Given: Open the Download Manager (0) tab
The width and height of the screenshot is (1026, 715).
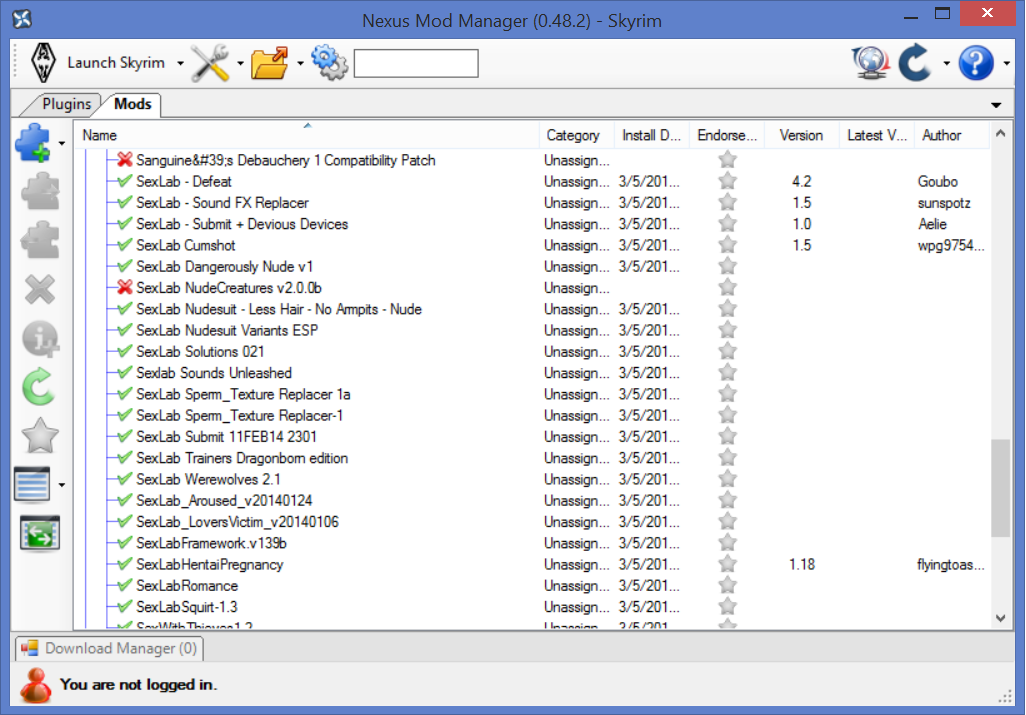Looking at the screenshot, I should pos(109,648).
